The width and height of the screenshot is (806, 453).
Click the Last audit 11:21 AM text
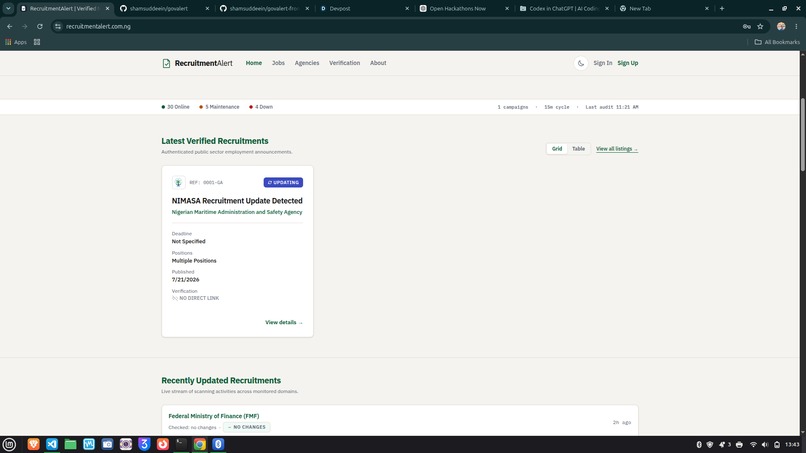coord(612,107)
